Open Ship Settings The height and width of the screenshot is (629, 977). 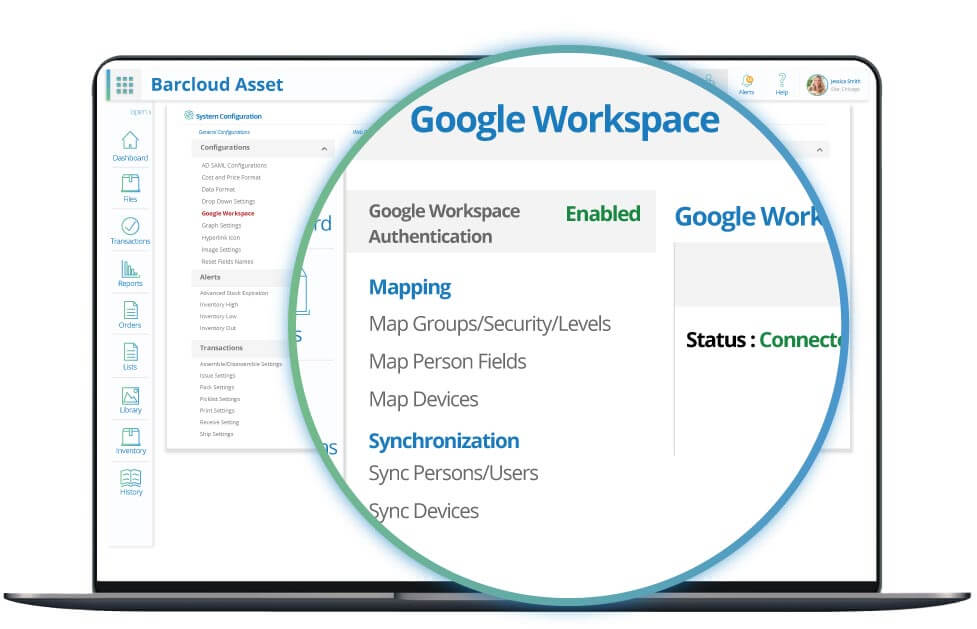pos(216,434)
